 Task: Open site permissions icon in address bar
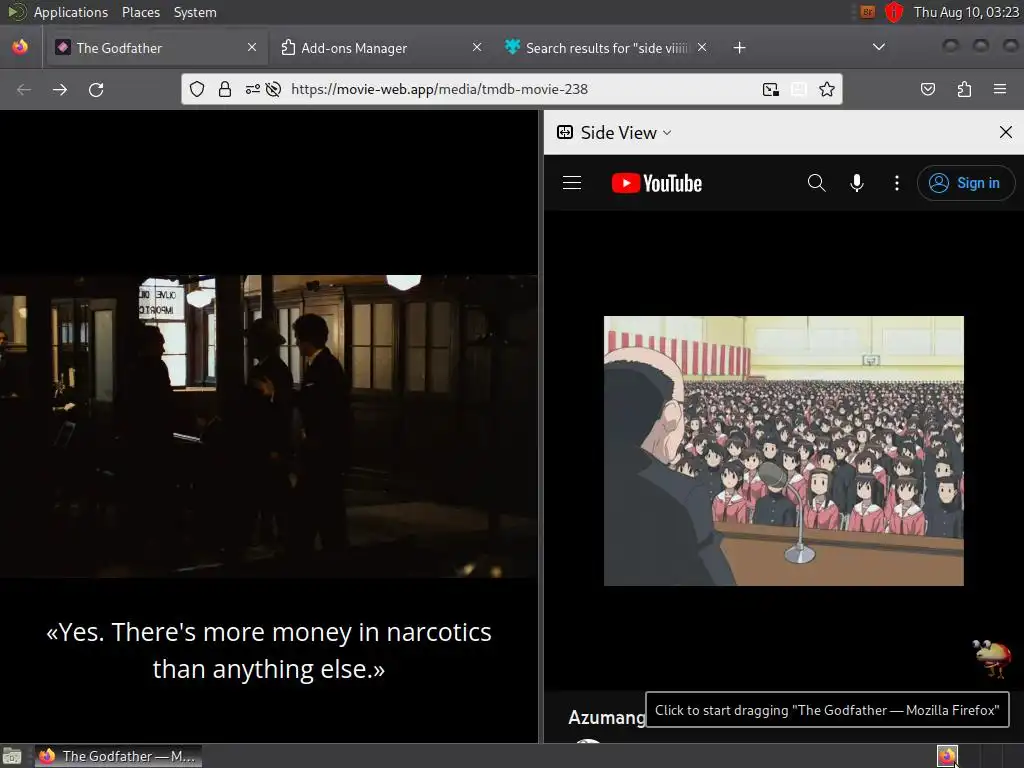point(252,89)
